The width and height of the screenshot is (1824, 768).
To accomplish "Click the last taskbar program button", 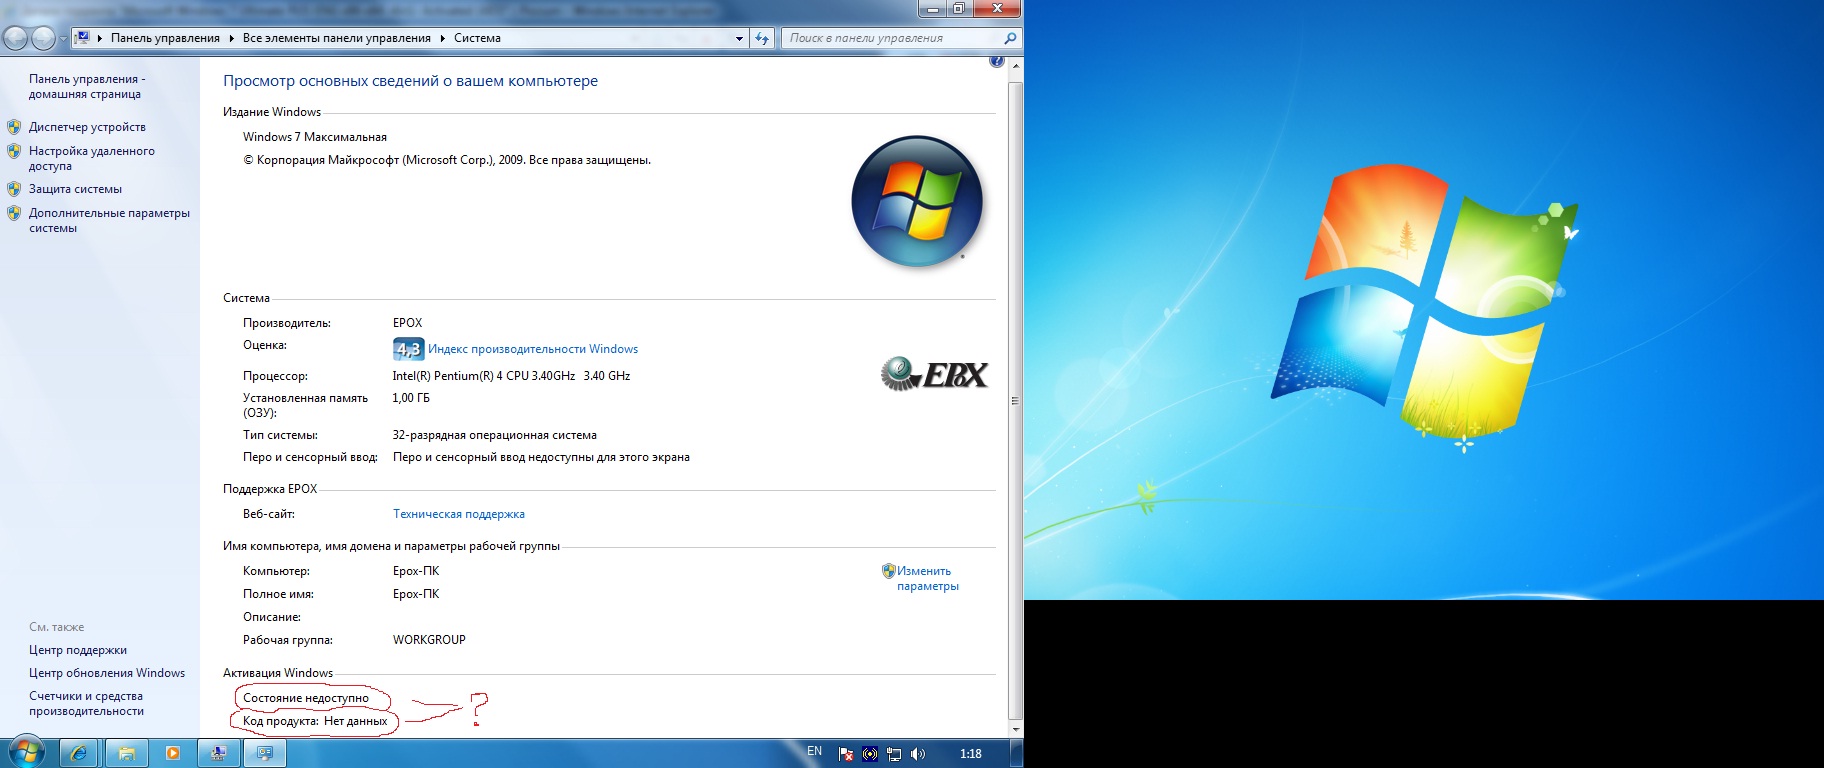I will [x=265, y=753].
